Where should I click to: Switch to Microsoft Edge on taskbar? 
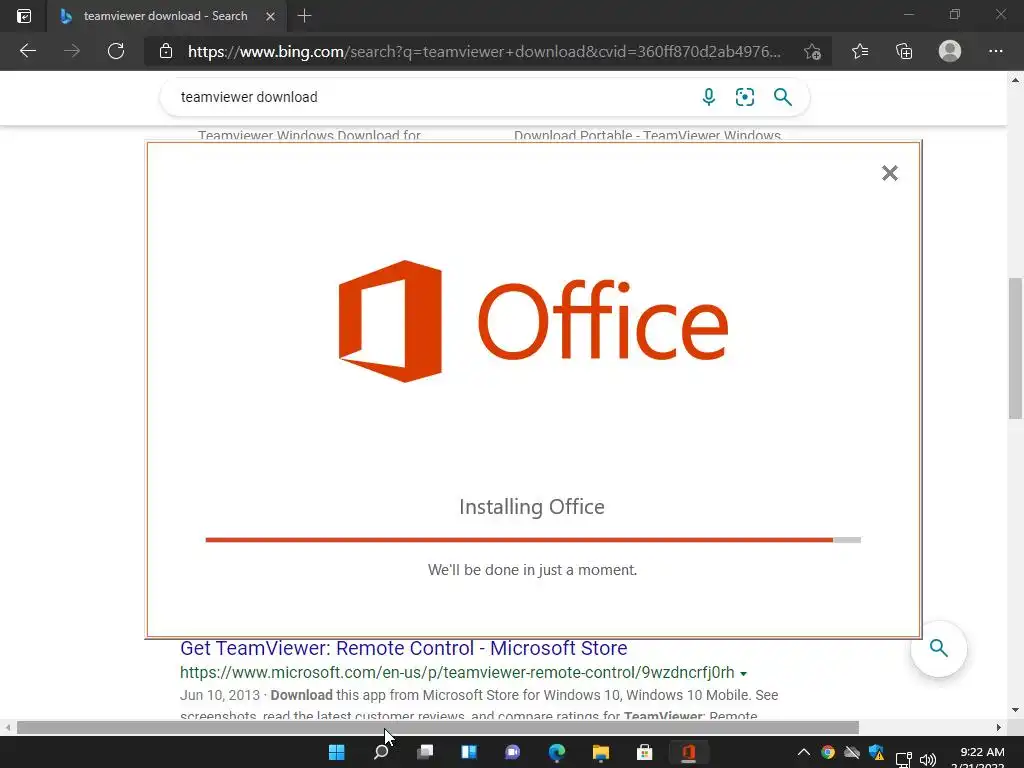click(x=557, y=752)
